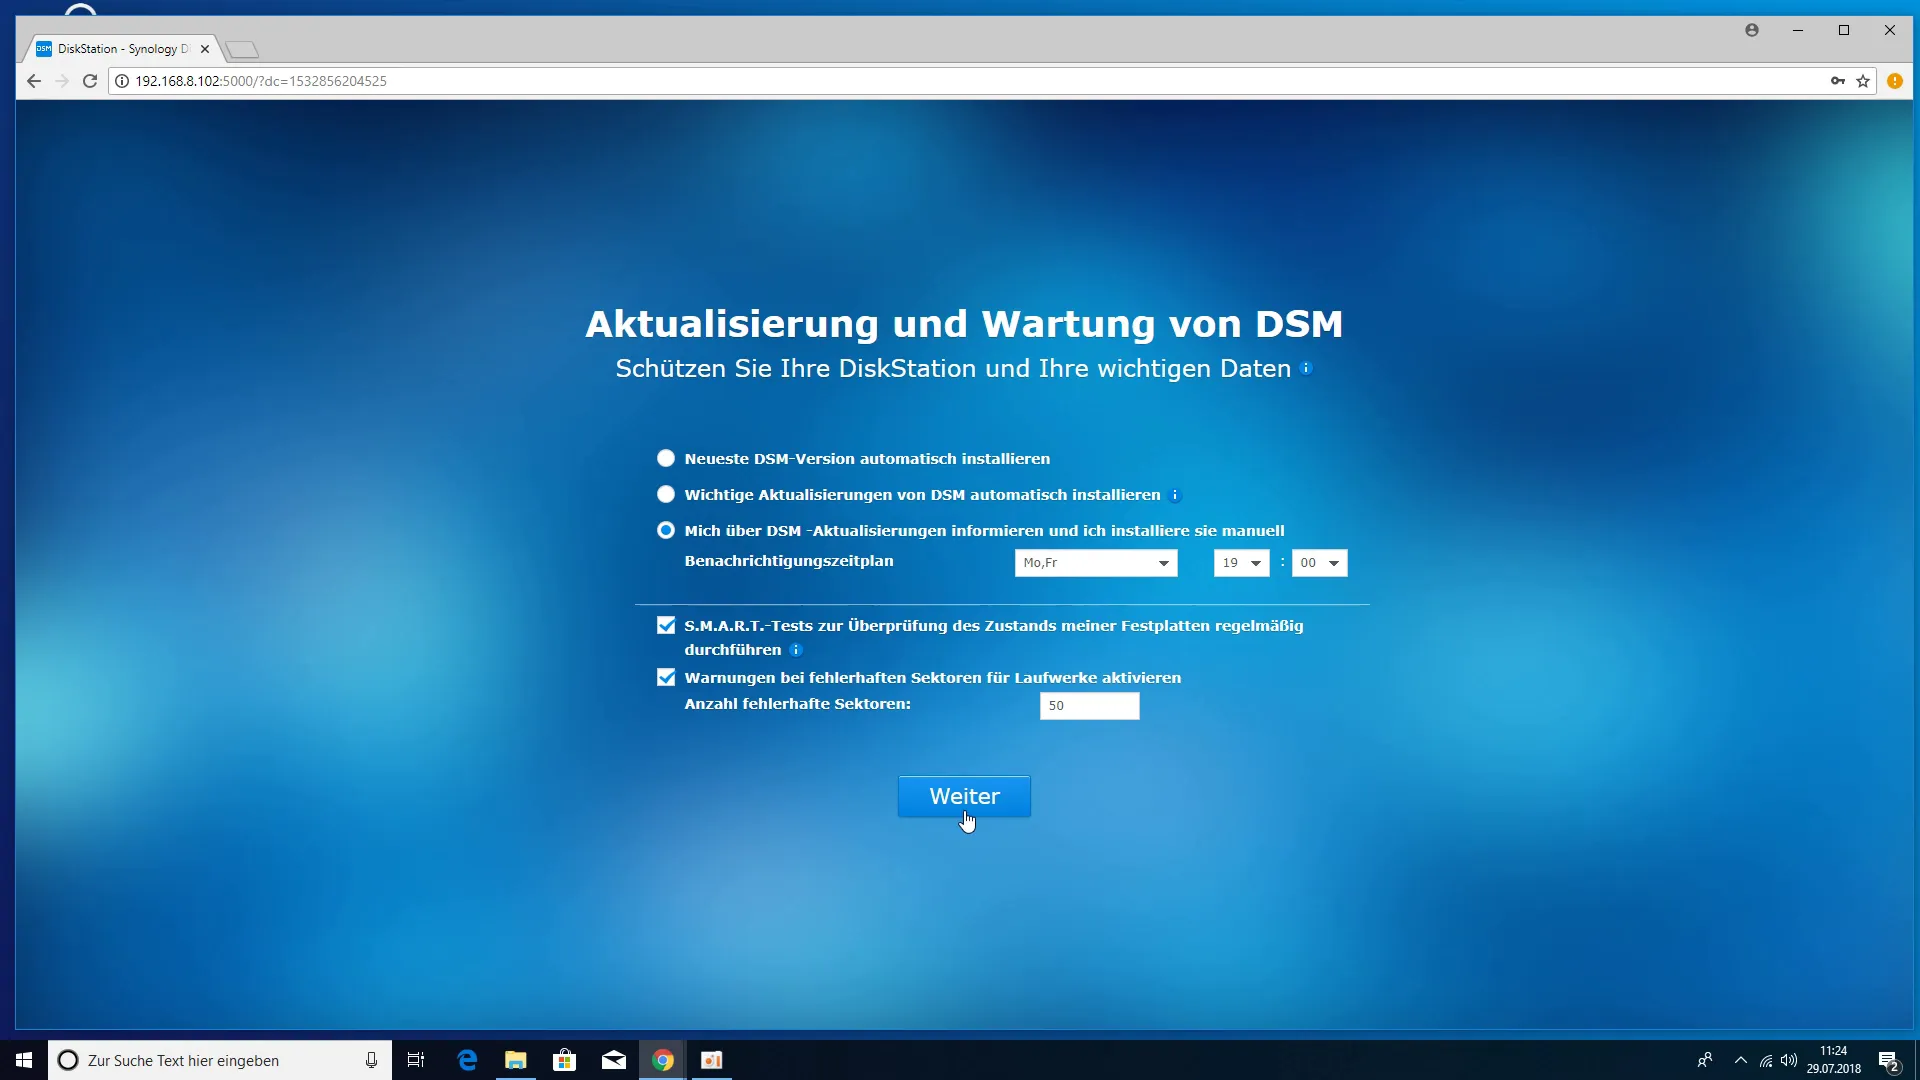Open Microsoft Store from taskbar
The image size is (1920, 1080).
coord(565,1060)
